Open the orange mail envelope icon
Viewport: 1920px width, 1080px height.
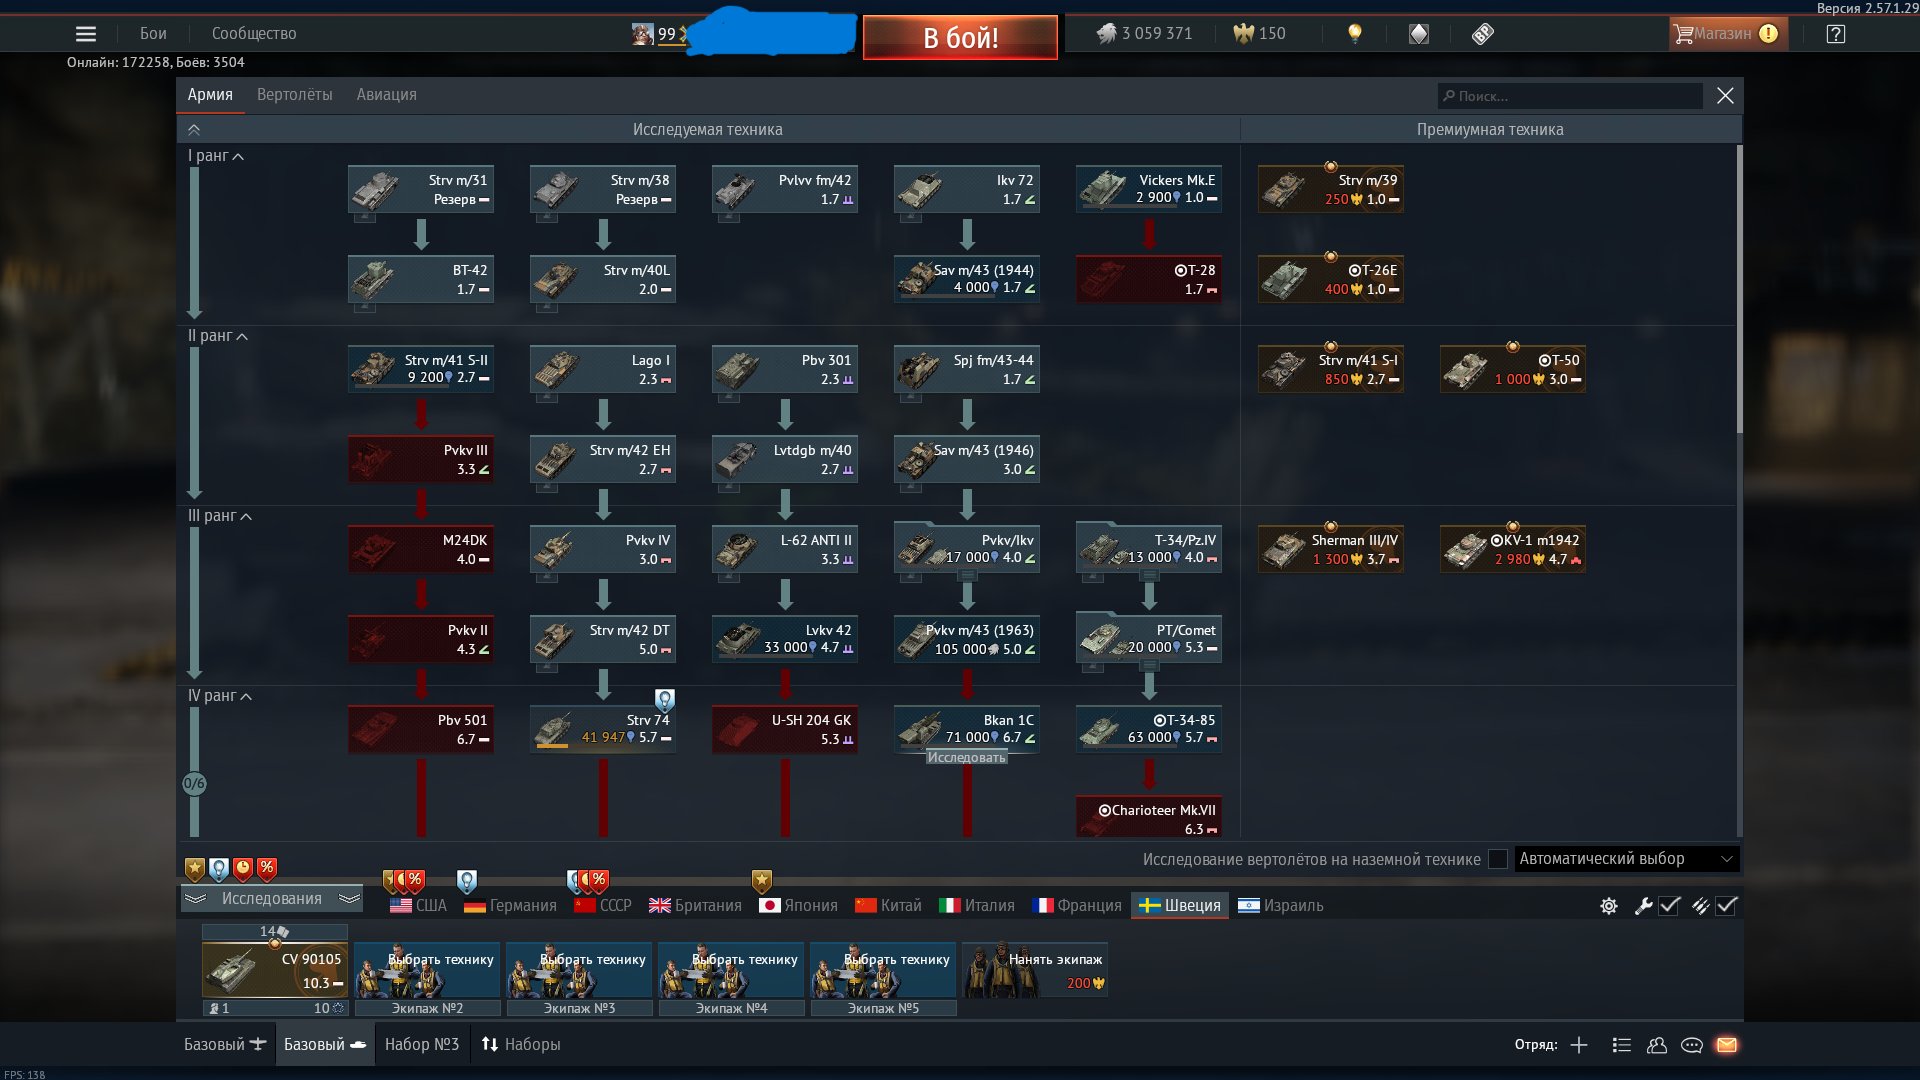pyautogui.click(x=1727, y=1045)
